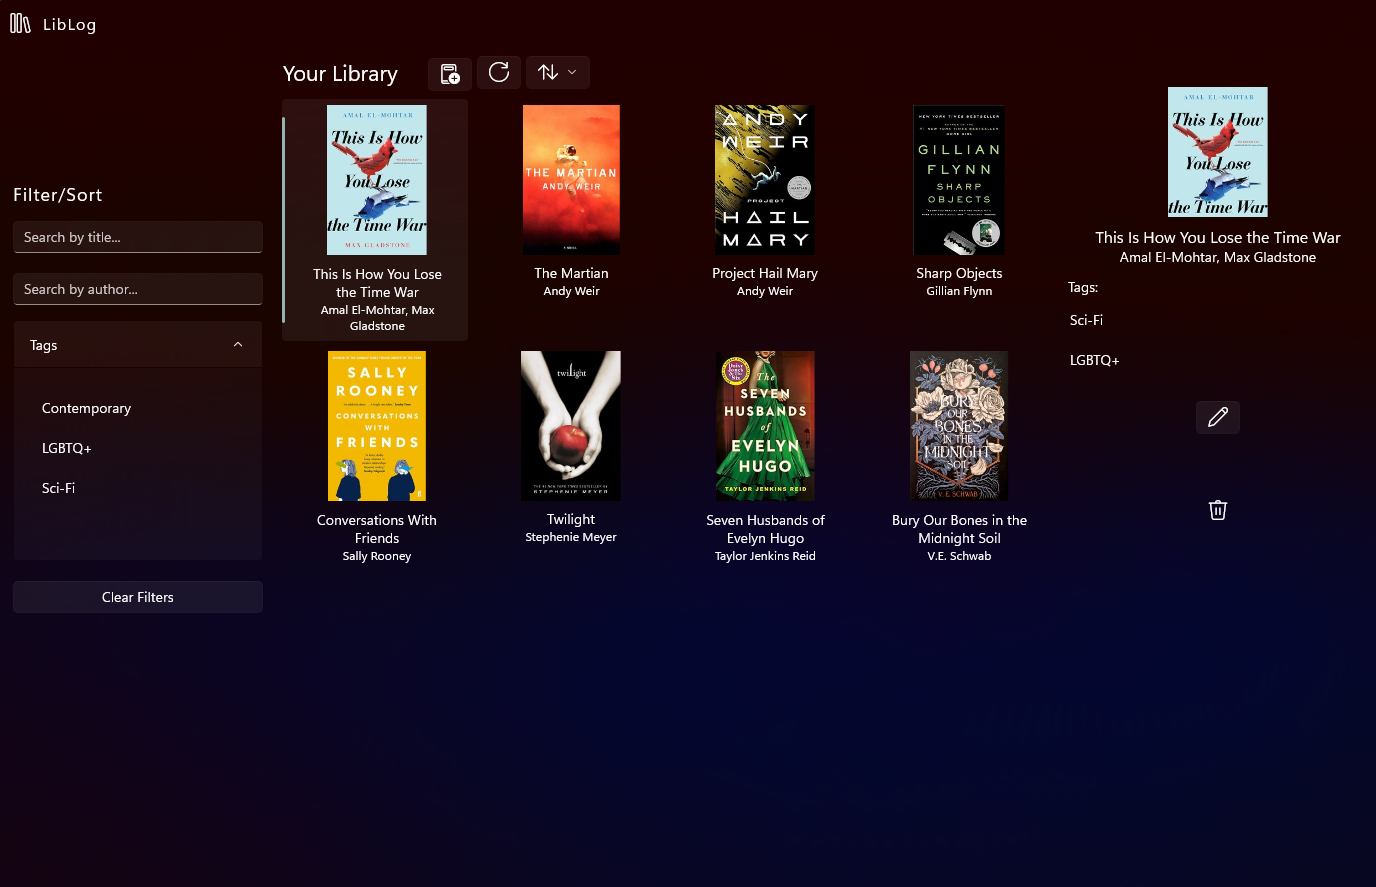Click 'Amal El-Mohtar, Max Gladstone' in details panel
The image size is (1376, 887).
1217,257
